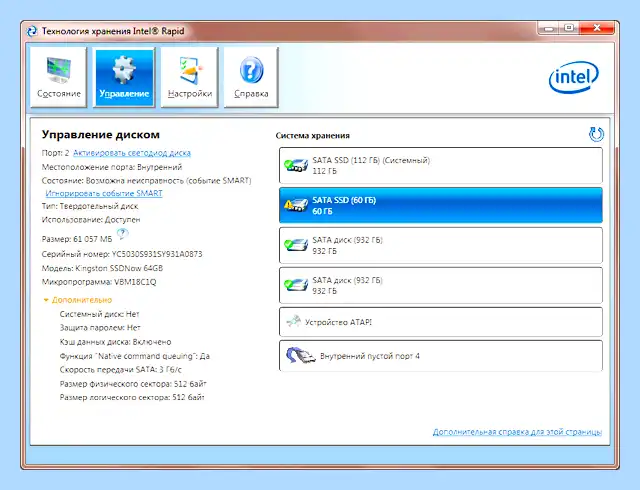Screen dimensions: 640x490
Task: Click the Устройство ATAPI entry
Action: pyautogui.click(x=441, y=322)
